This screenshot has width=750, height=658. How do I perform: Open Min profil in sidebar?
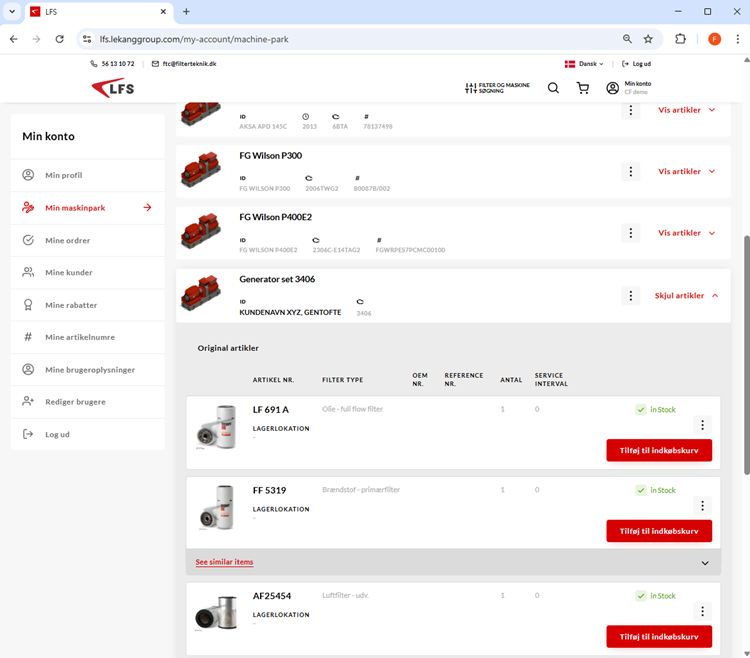tap(88, 175)
